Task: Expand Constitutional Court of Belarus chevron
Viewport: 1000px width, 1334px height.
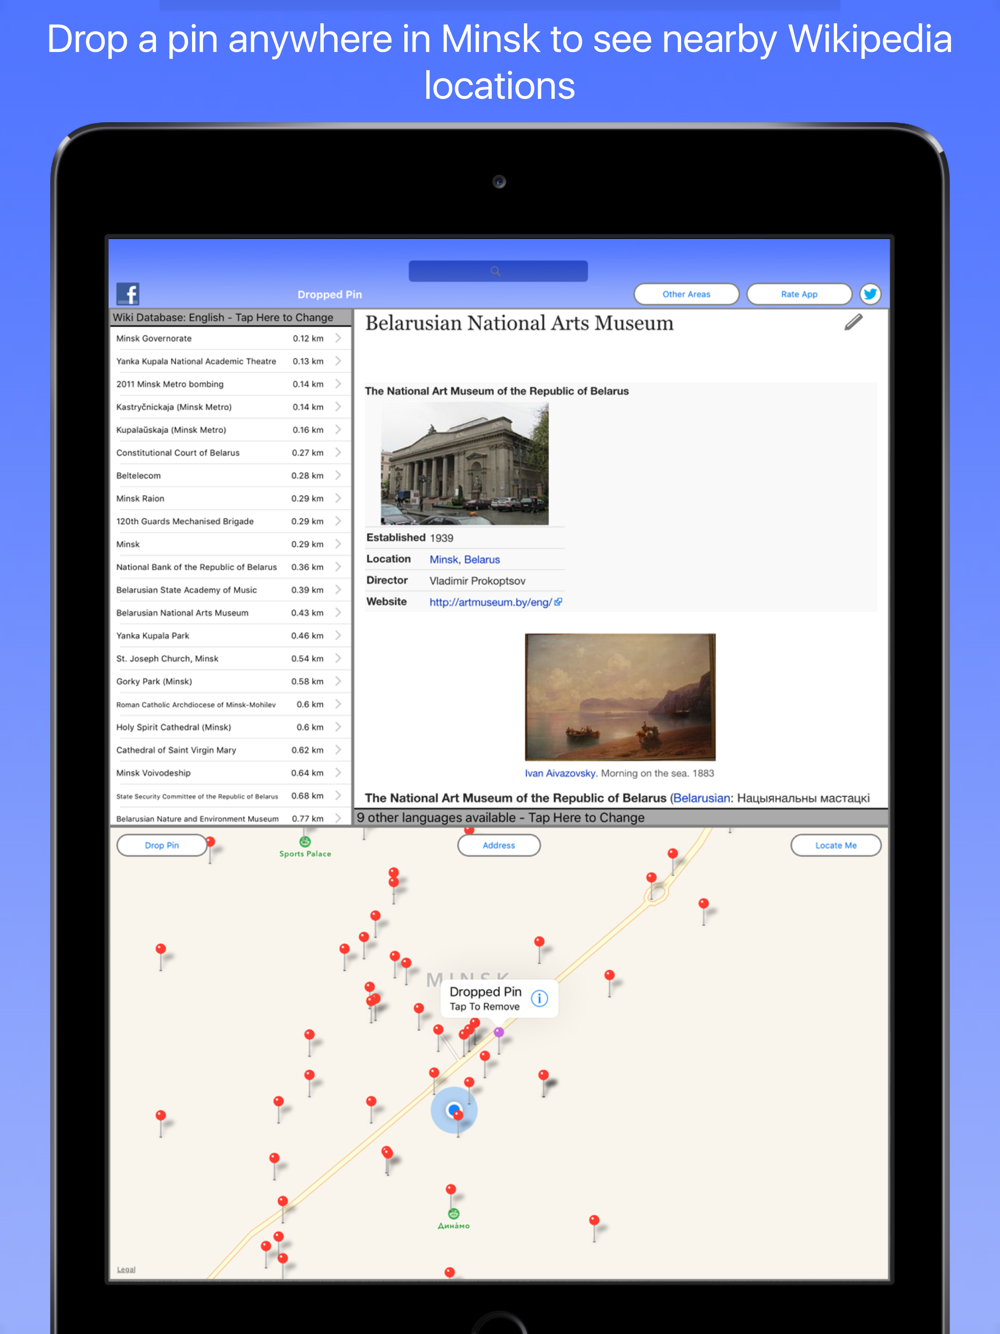Action: 338,453
